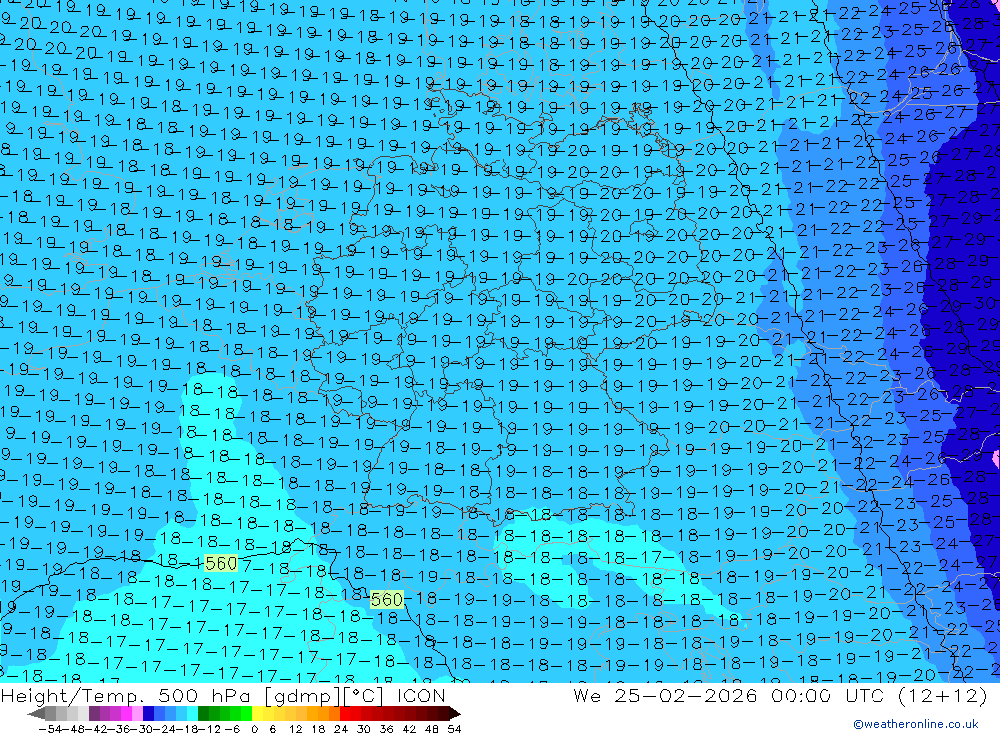Click the 'ICON' model name in title

(421, 695)
